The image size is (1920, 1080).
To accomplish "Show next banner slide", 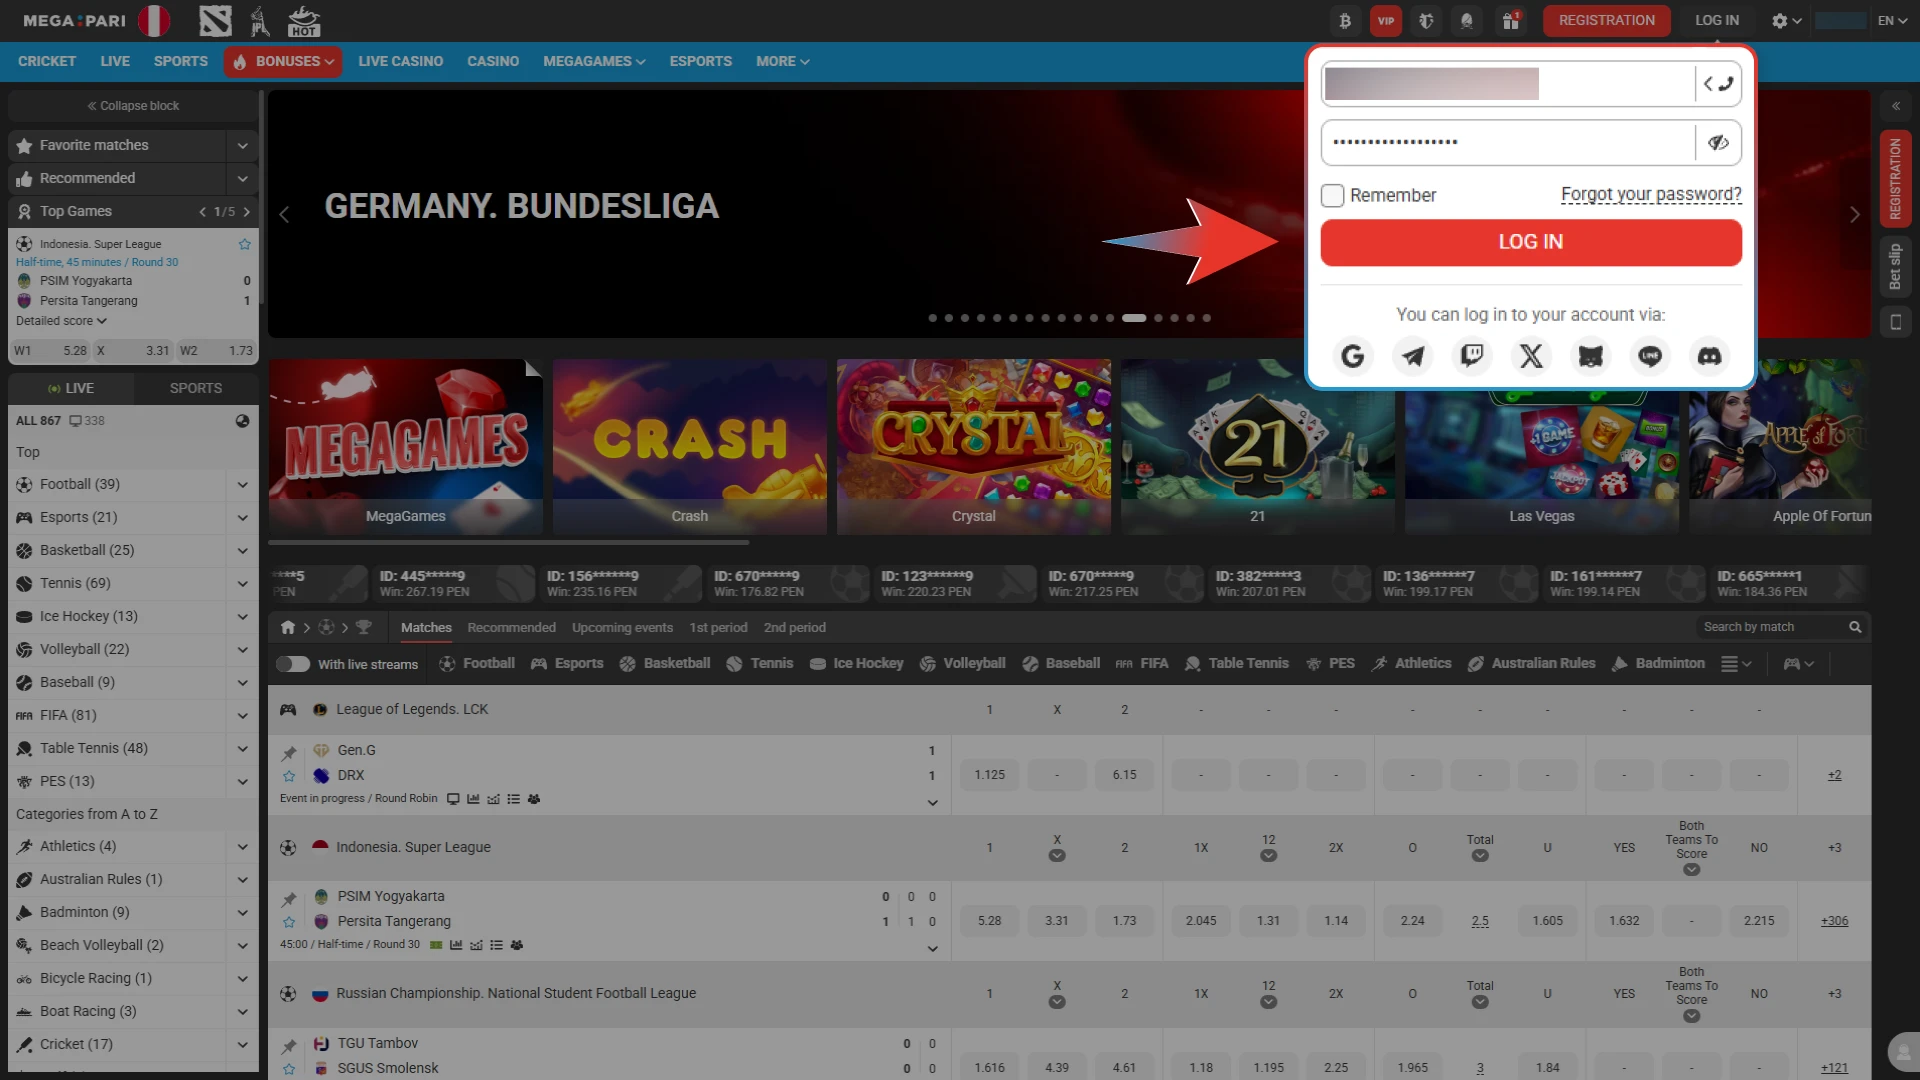I will 1855,215.
